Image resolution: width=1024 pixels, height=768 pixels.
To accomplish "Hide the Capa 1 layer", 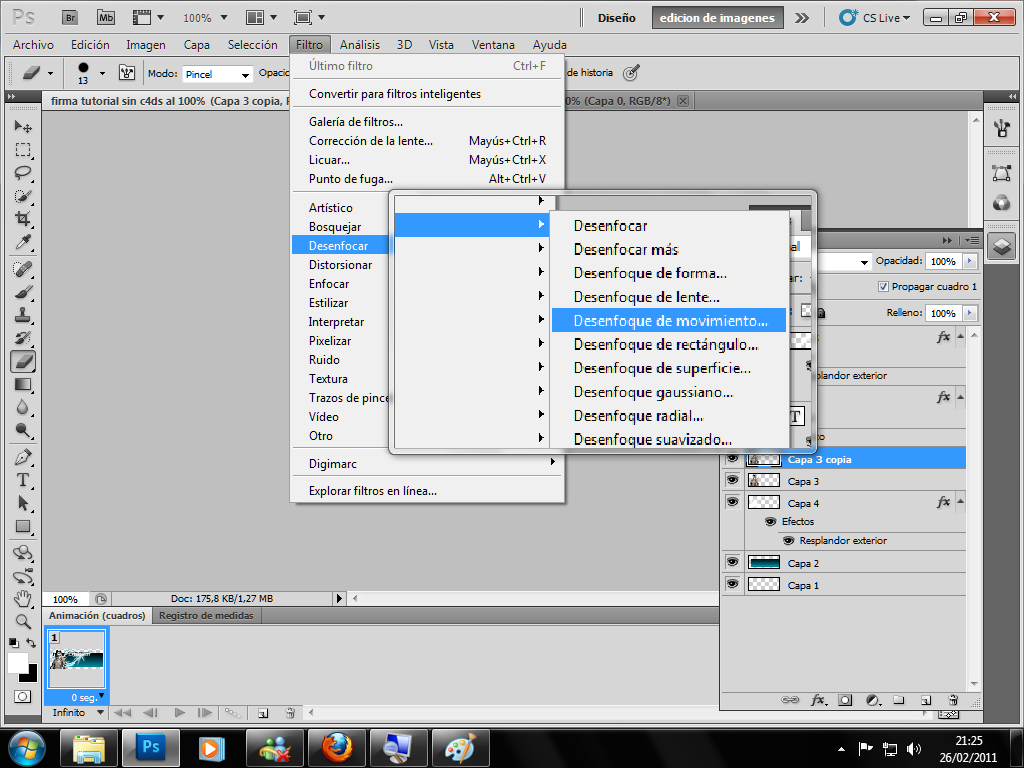I will point(733,584).
